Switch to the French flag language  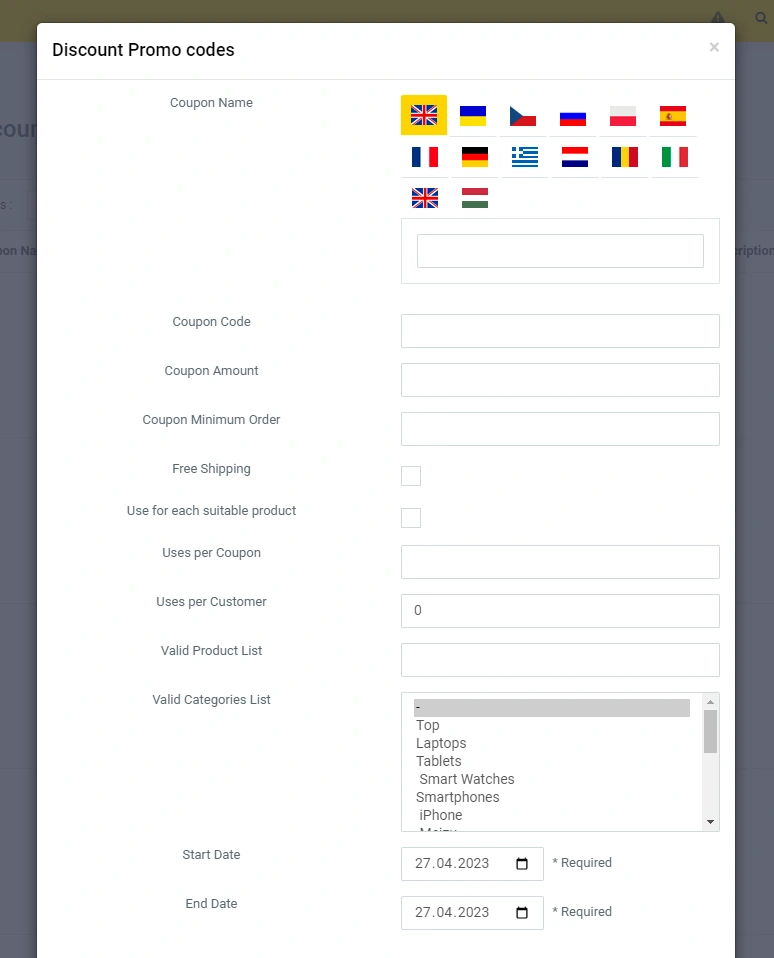pyautogui.click(x=424, y=157)
